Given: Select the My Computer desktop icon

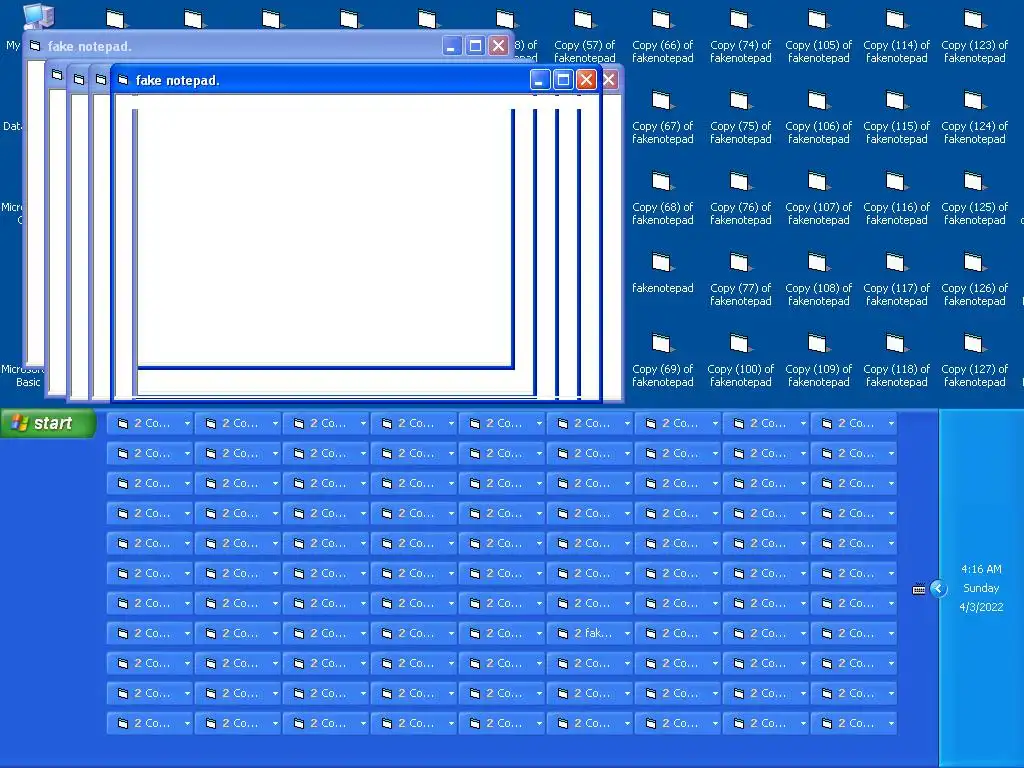Looking at the screenshot, I should pos(38,16).
